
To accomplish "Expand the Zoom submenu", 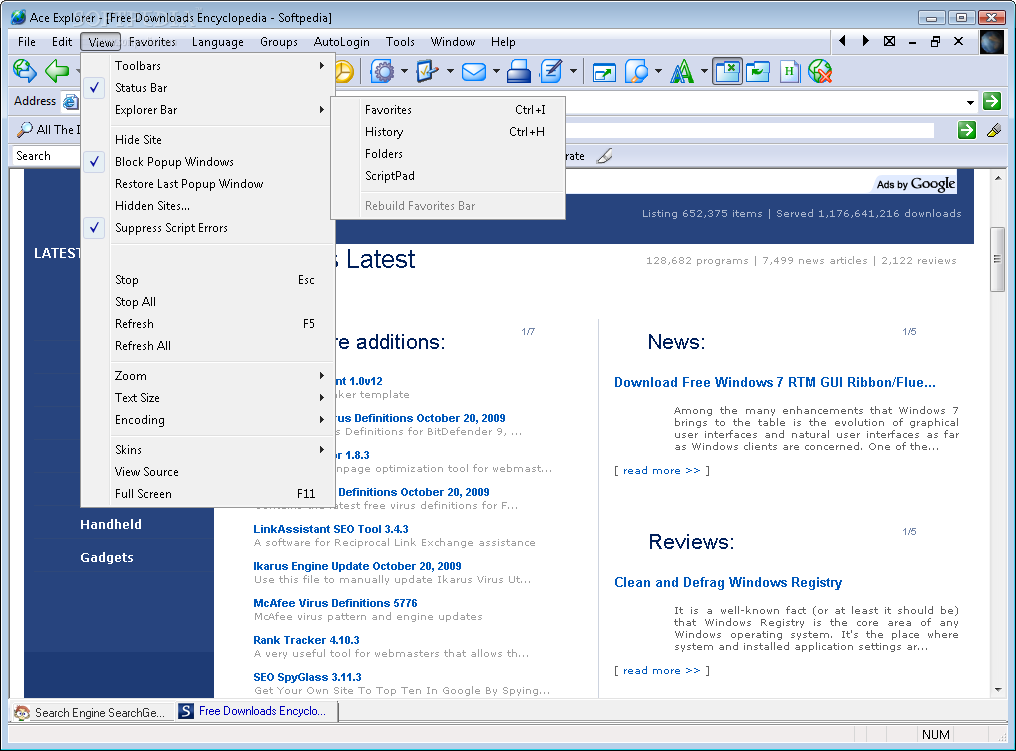I will click(208, 375).
